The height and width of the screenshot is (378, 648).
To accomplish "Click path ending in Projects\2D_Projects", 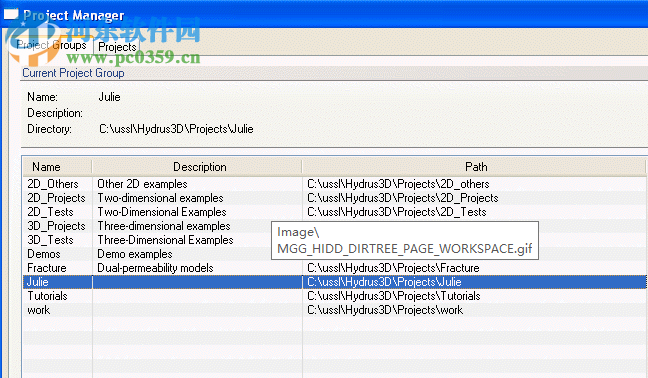I will [403, 198].
